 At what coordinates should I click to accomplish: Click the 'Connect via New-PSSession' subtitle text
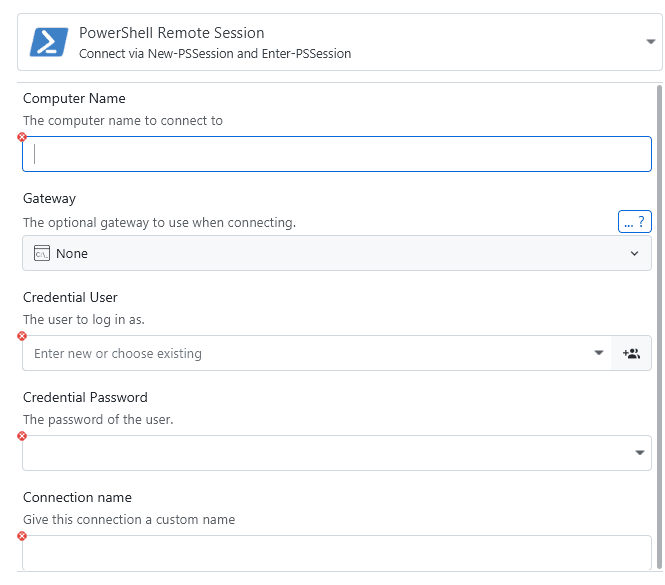(215, 54)
